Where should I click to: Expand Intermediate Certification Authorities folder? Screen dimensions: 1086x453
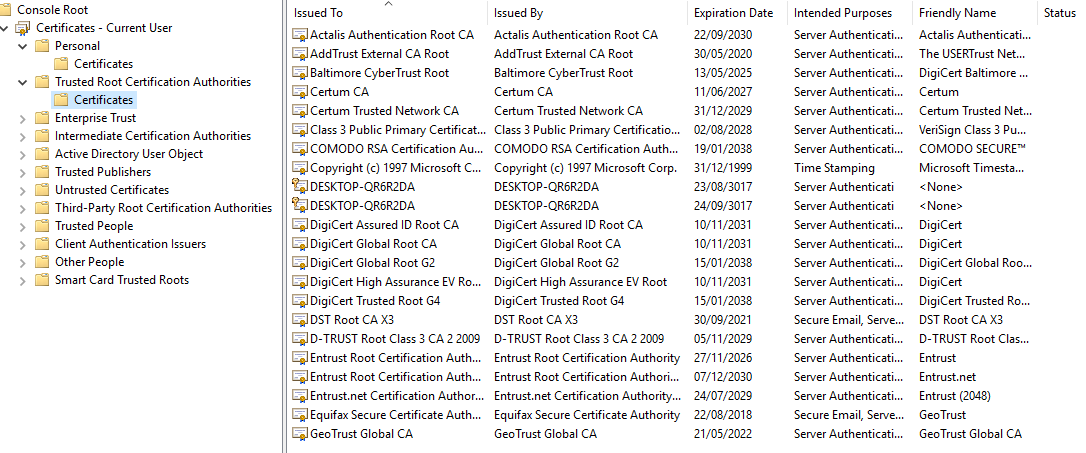(x=23, y=136)
